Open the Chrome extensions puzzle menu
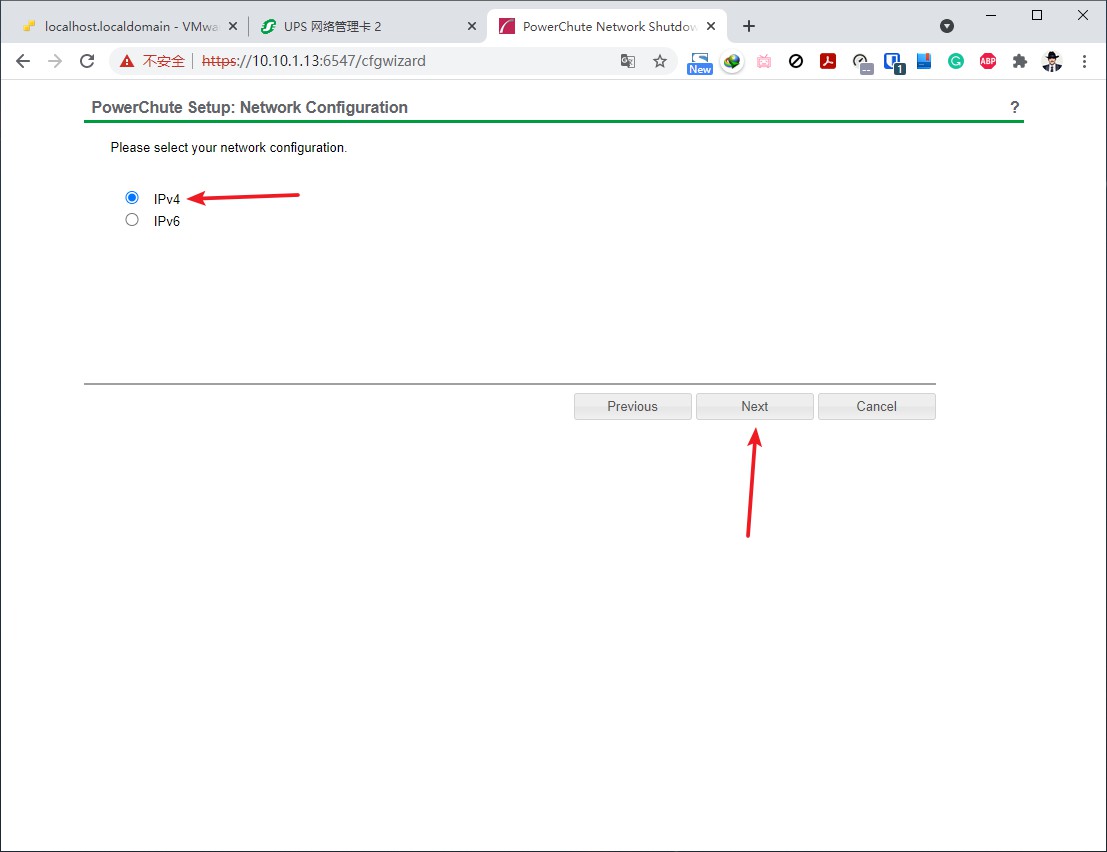Image resolution: width=1107 pixels, height=852 pixels. 1020,62
